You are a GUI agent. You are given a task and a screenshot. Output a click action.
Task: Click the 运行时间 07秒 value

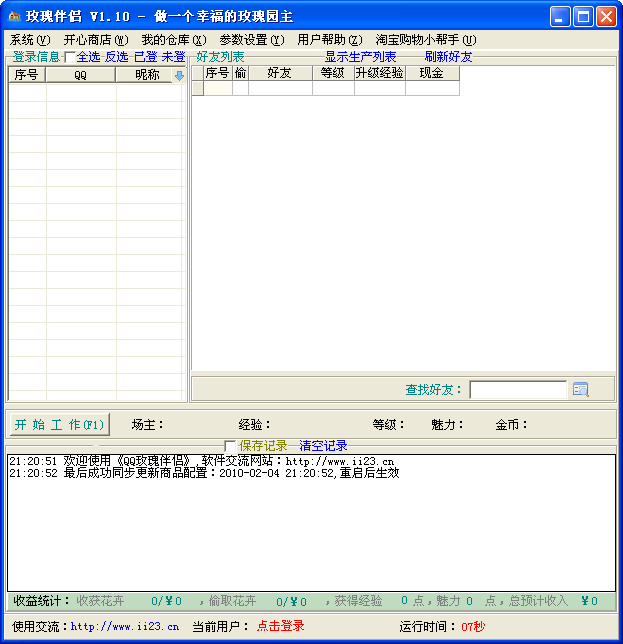[473, 626]
